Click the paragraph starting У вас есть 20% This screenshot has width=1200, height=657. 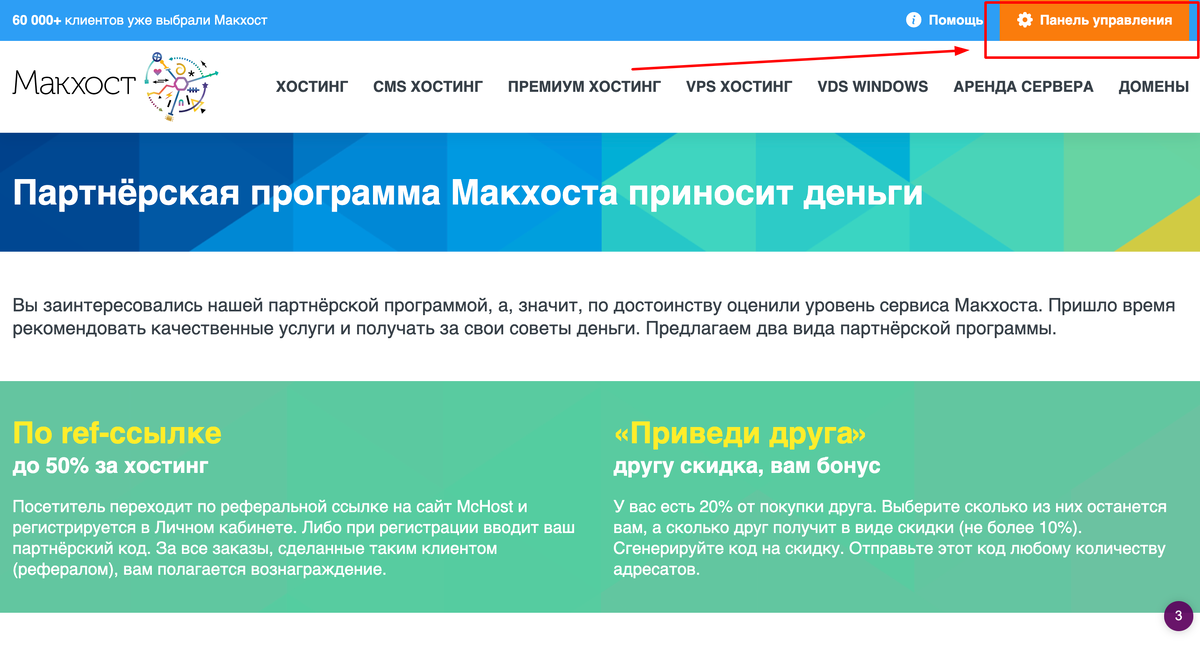click(890, 538)
